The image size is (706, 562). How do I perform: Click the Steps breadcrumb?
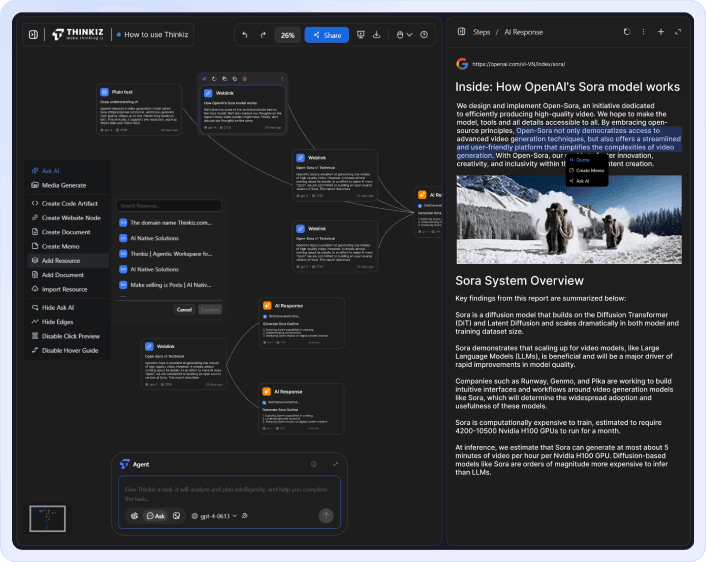pyautogui.click(x=481, y=32)
